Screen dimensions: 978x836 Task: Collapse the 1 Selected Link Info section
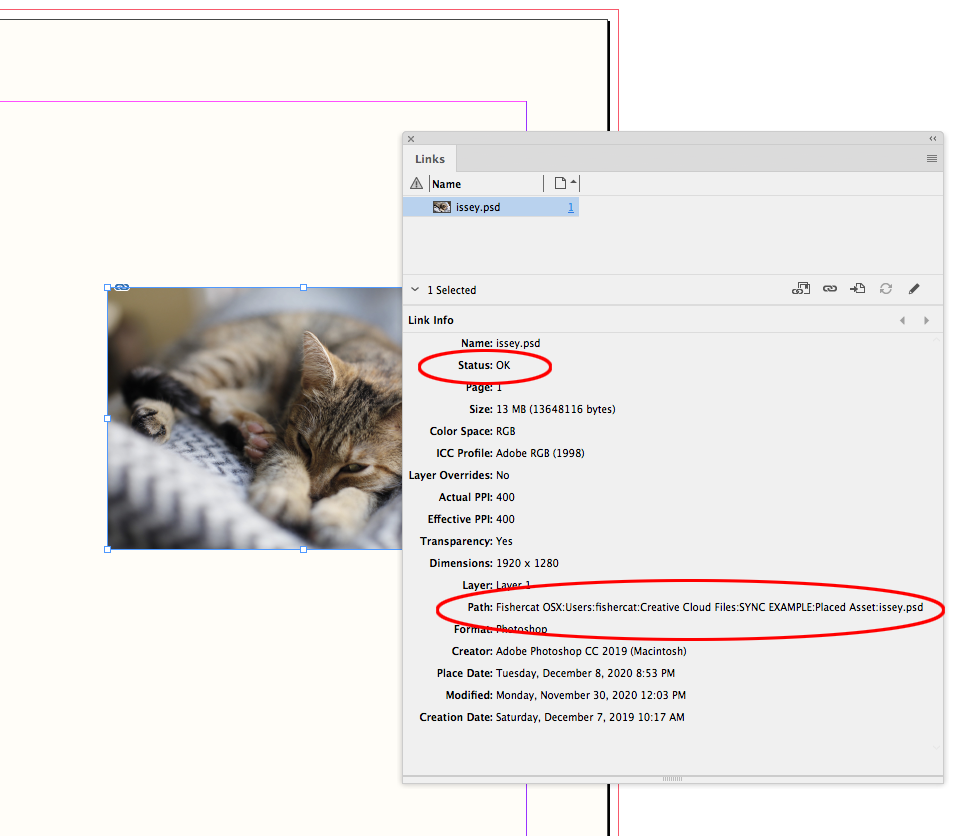[x=414, y=289]
